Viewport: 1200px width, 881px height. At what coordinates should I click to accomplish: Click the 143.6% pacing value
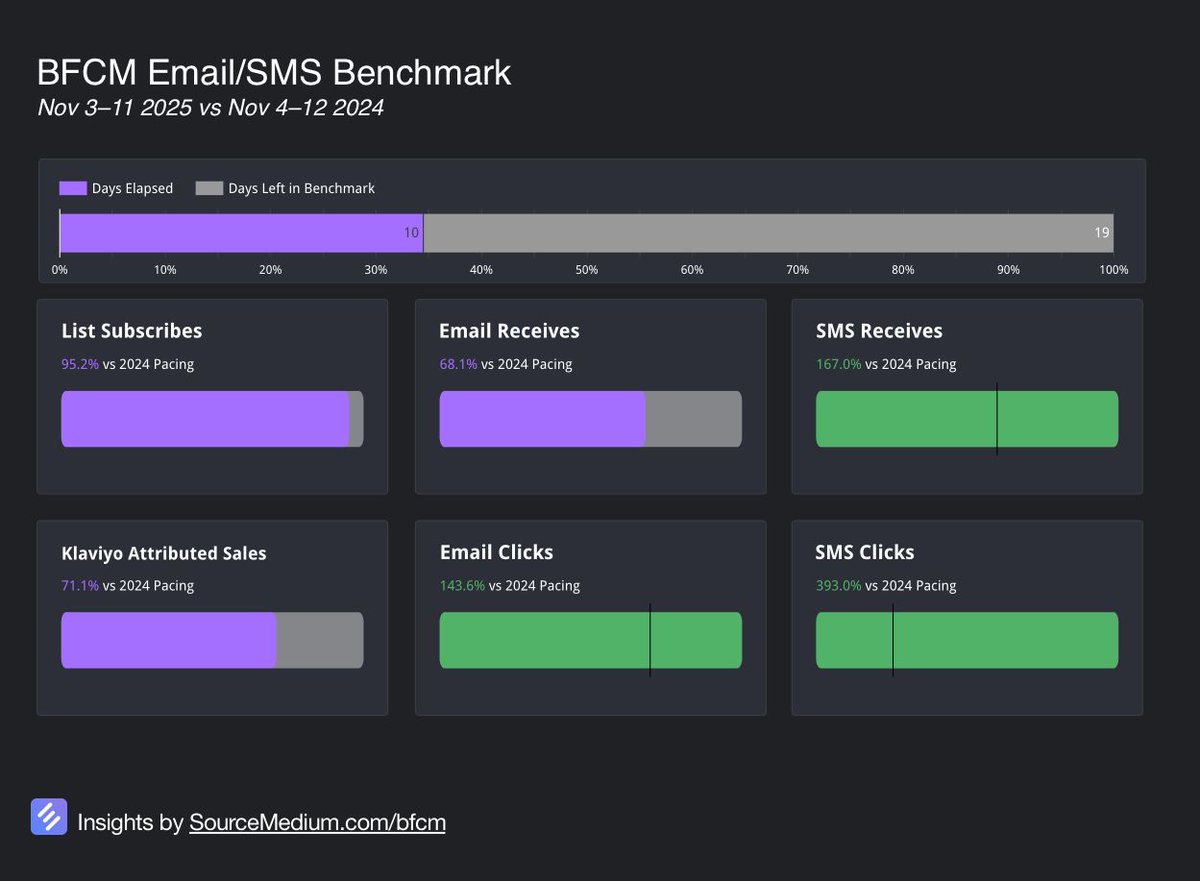click(x=462, y=586)
